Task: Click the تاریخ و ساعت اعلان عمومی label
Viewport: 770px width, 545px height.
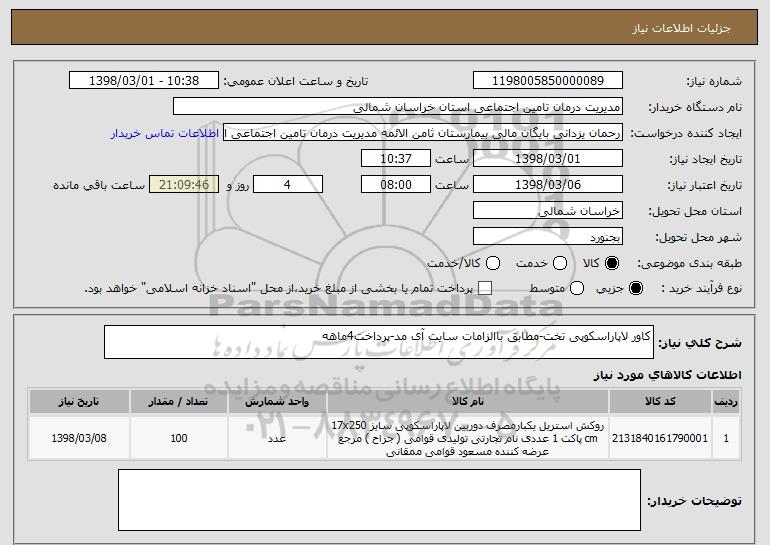Action: point(296,81)
